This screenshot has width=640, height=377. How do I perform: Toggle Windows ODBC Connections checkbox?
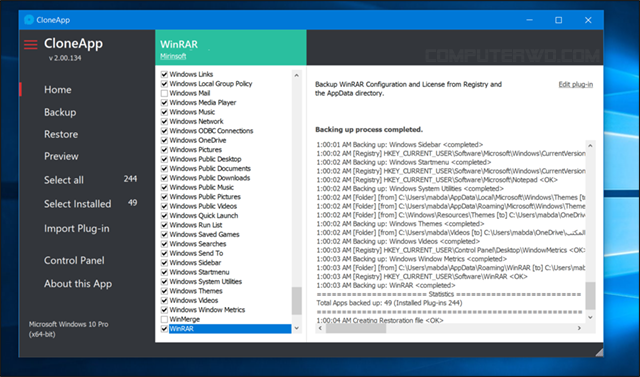pyautogui.click(x=164, y=131)
